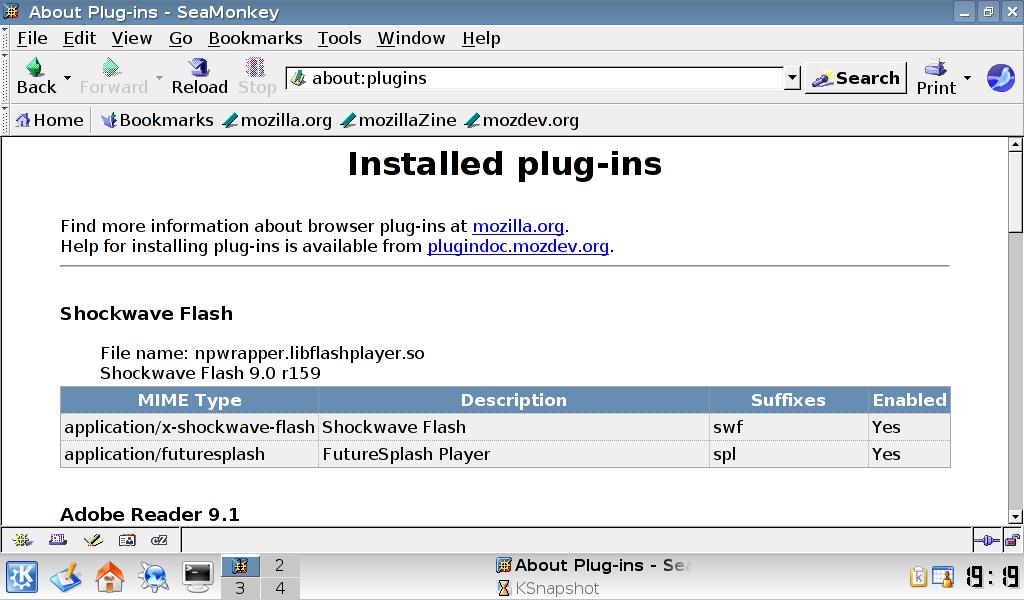Open the URL bar history dropdown
The image size is (1024, 600).
click(792, 78)
